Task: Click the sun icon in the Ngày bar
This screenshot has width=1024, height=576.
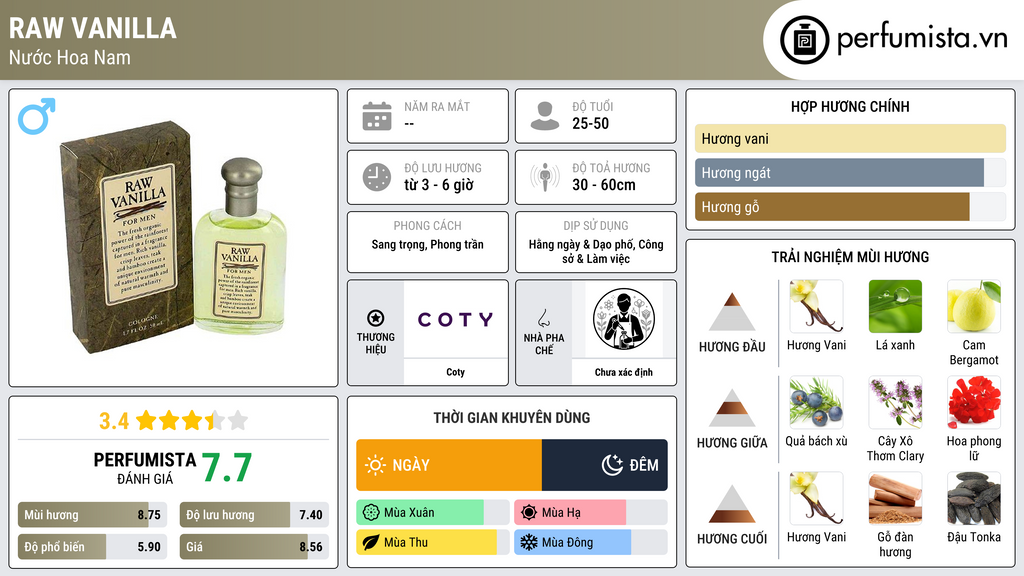Action: pos(376,465)
